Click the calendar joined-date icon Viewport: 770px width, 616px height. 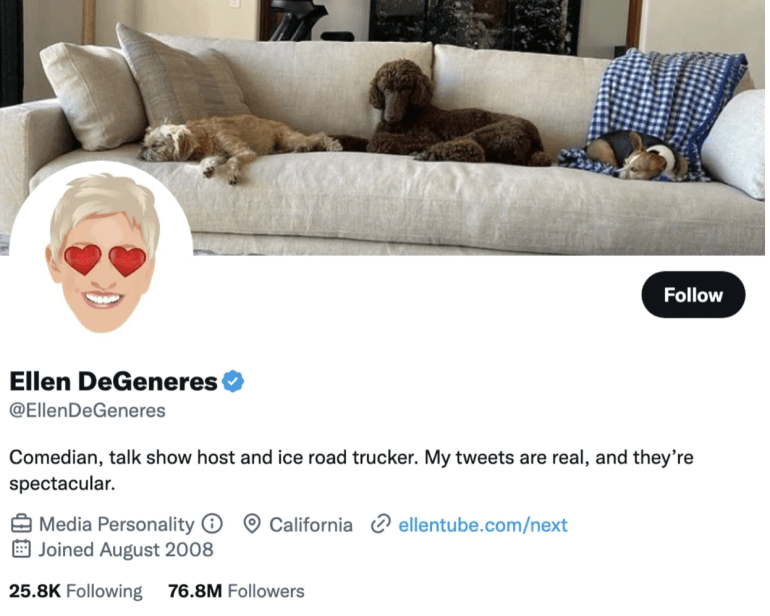[x=21, y=549]
